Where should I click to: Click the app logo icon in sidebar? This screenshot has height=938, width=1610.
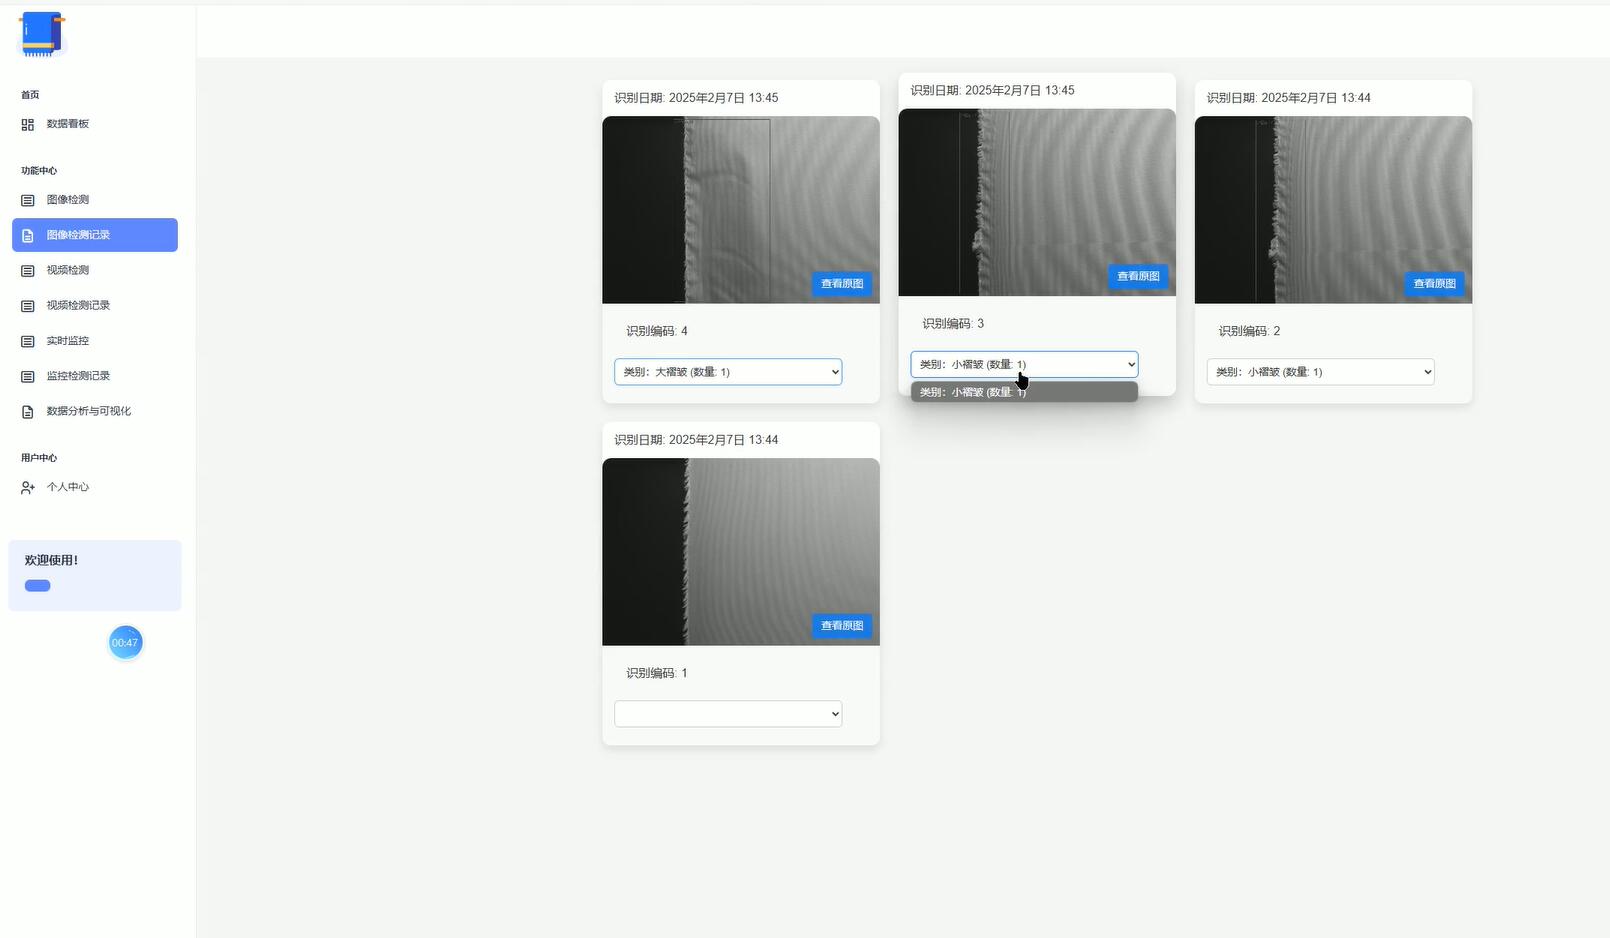point(41,34)
